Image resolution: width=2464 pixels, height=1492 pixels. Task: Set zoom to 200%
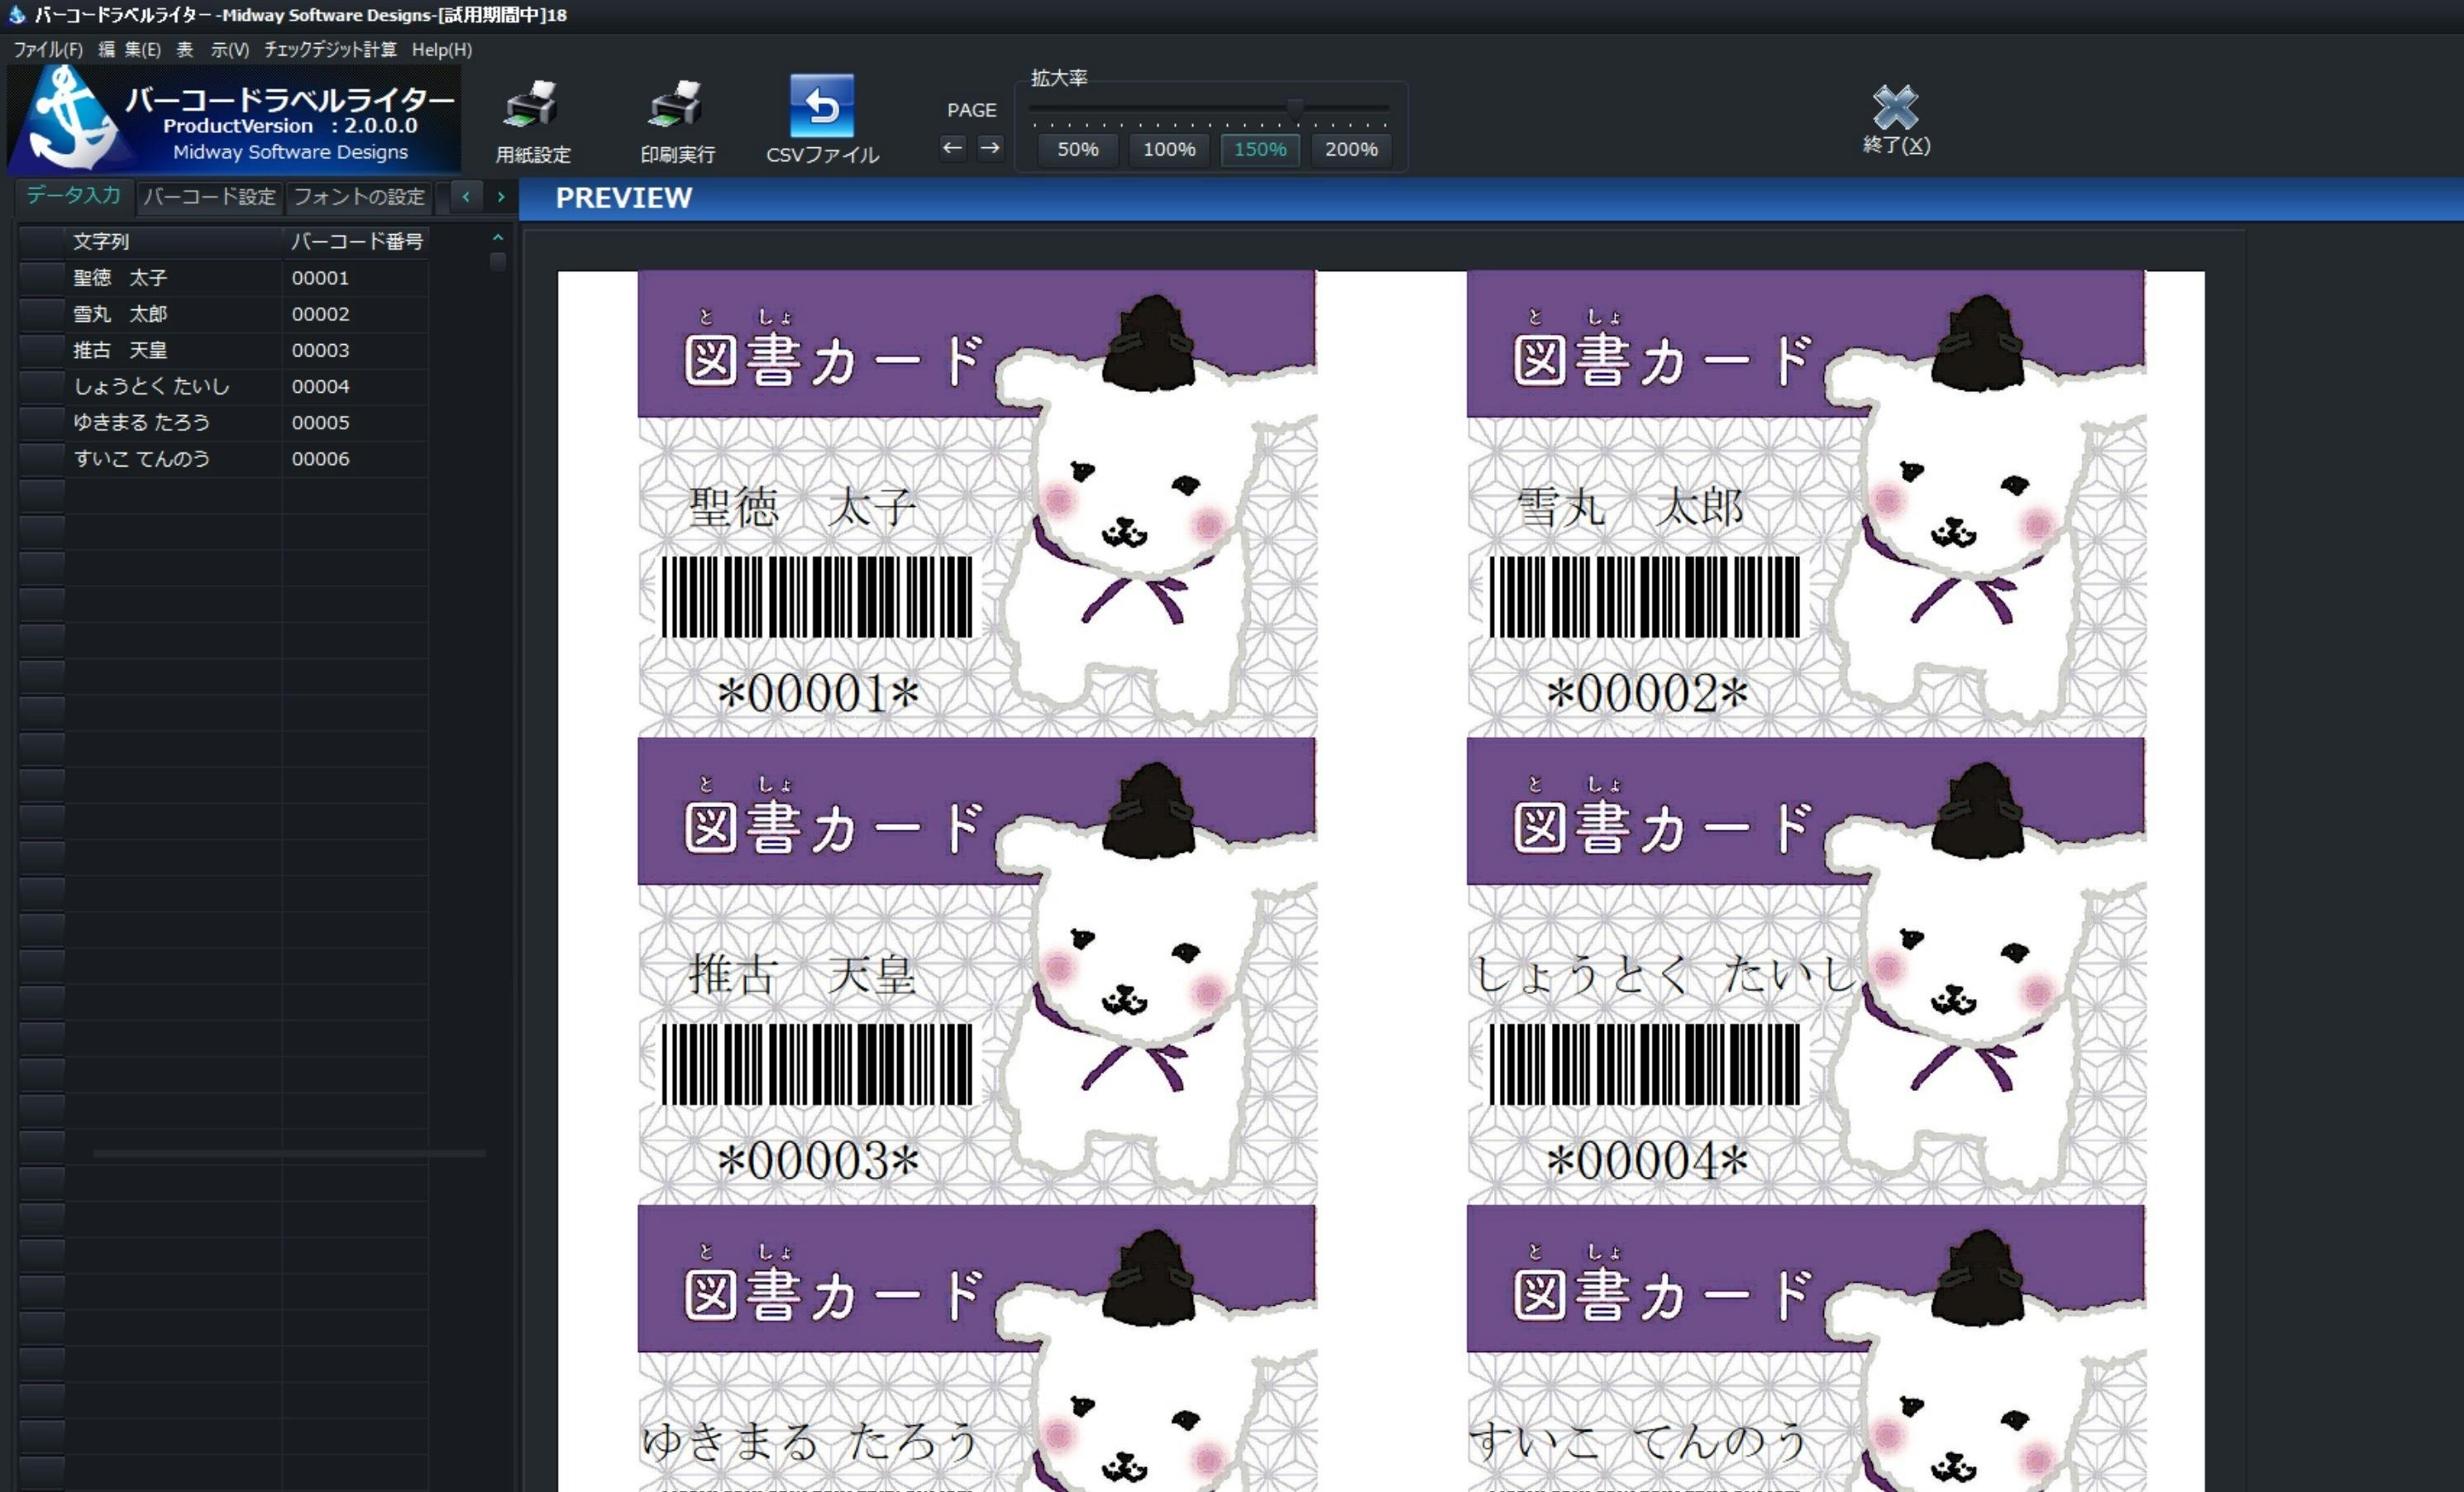pos(1351,149)
